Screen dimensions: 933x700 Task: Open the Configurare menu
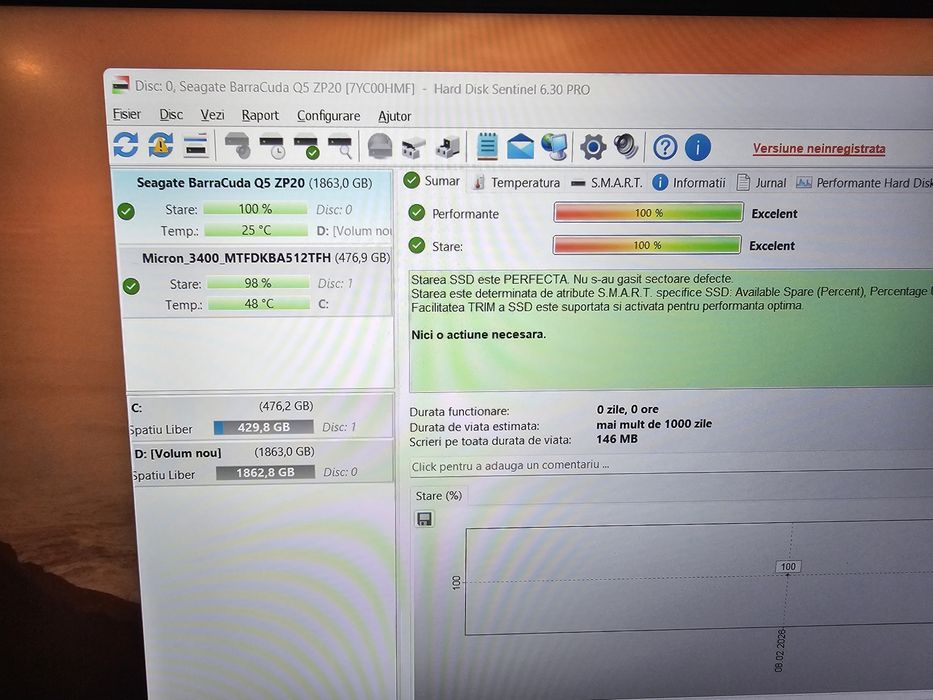tap(328, 115)
